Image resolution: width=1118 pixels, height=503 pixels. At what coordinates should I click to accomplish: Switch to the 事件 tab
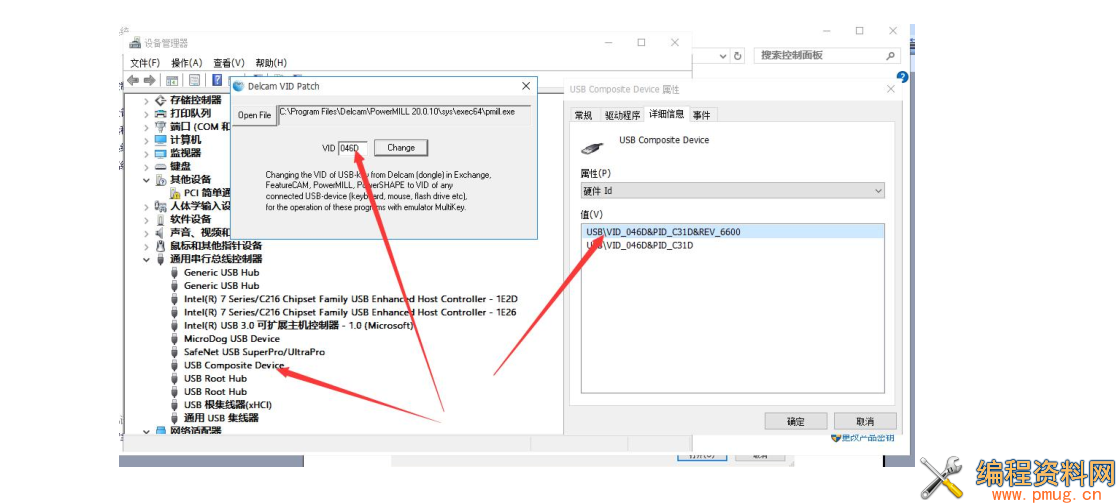pyautogui.click(x=702, y=115)
